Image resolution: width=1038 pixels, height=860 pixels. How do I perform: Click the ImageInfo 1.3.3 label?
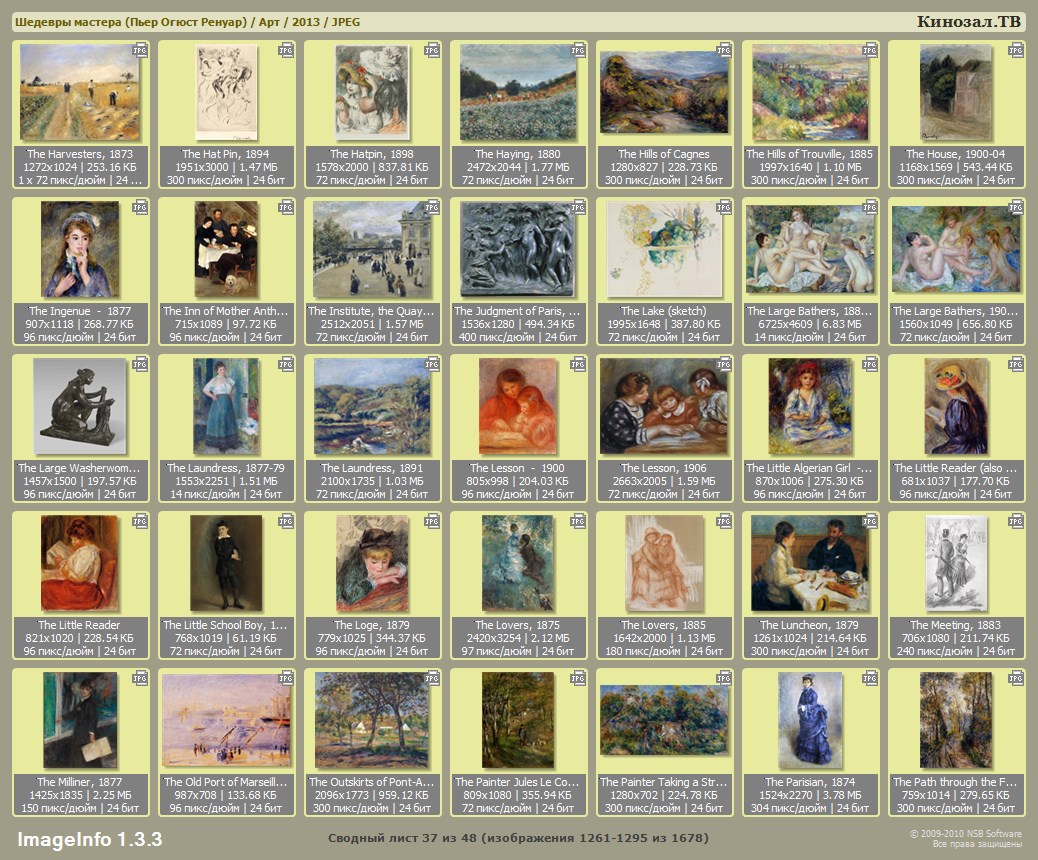point(89,839)
